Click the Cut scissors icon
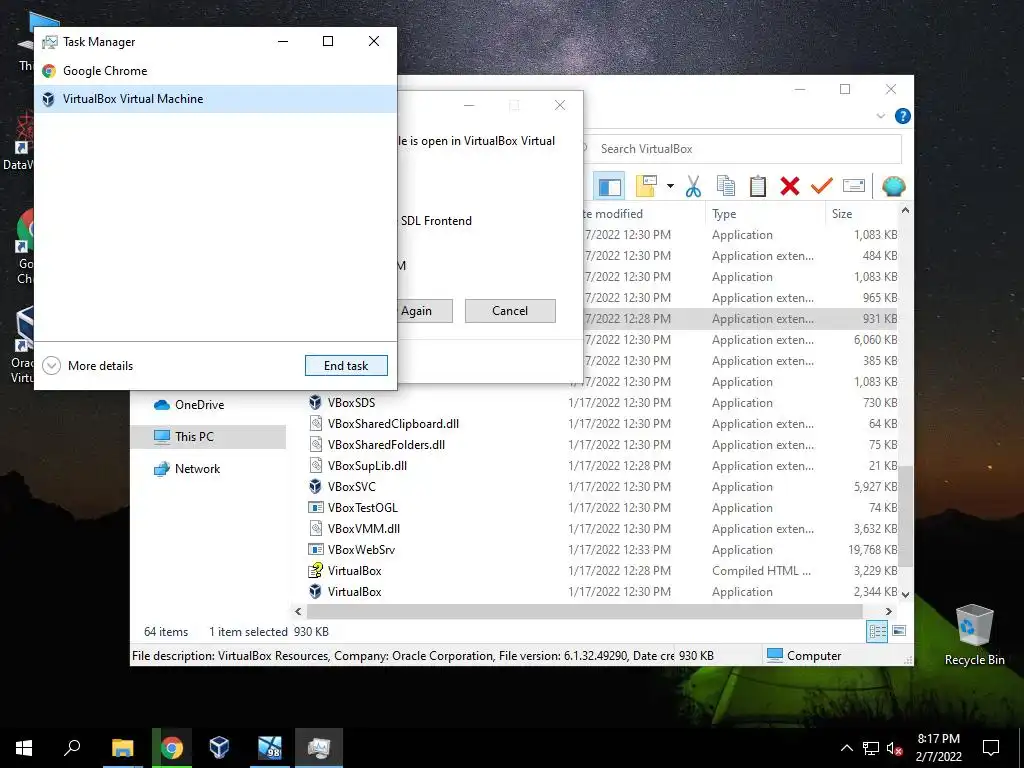The height and width of the screenshot is (768, 1024). tap(693, 187)
